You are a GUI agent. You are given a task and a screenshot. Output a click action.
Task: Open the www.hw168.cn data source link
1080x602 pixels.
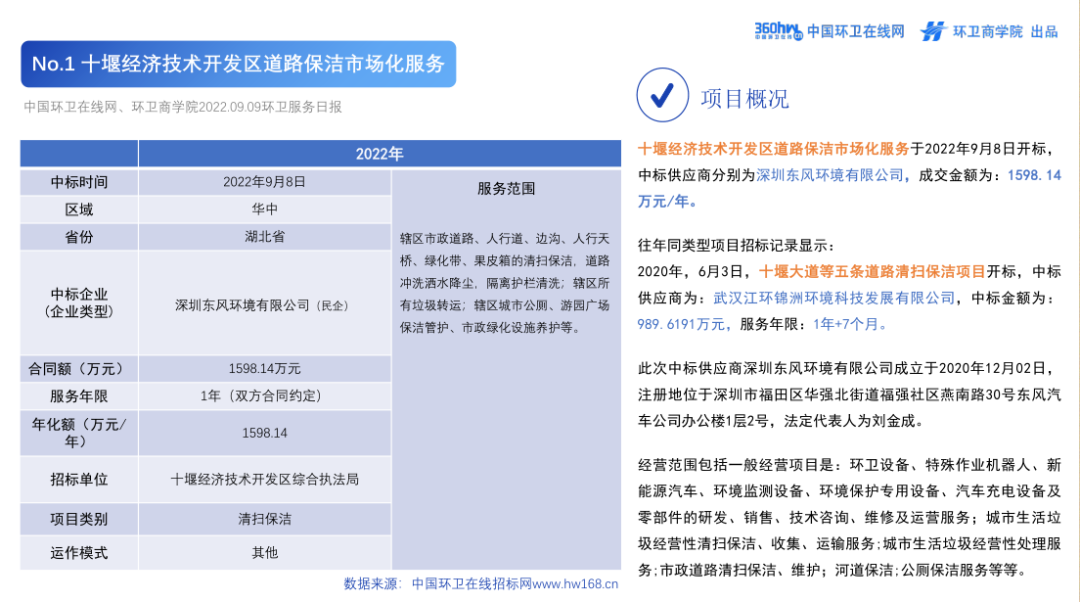(575, 584)
